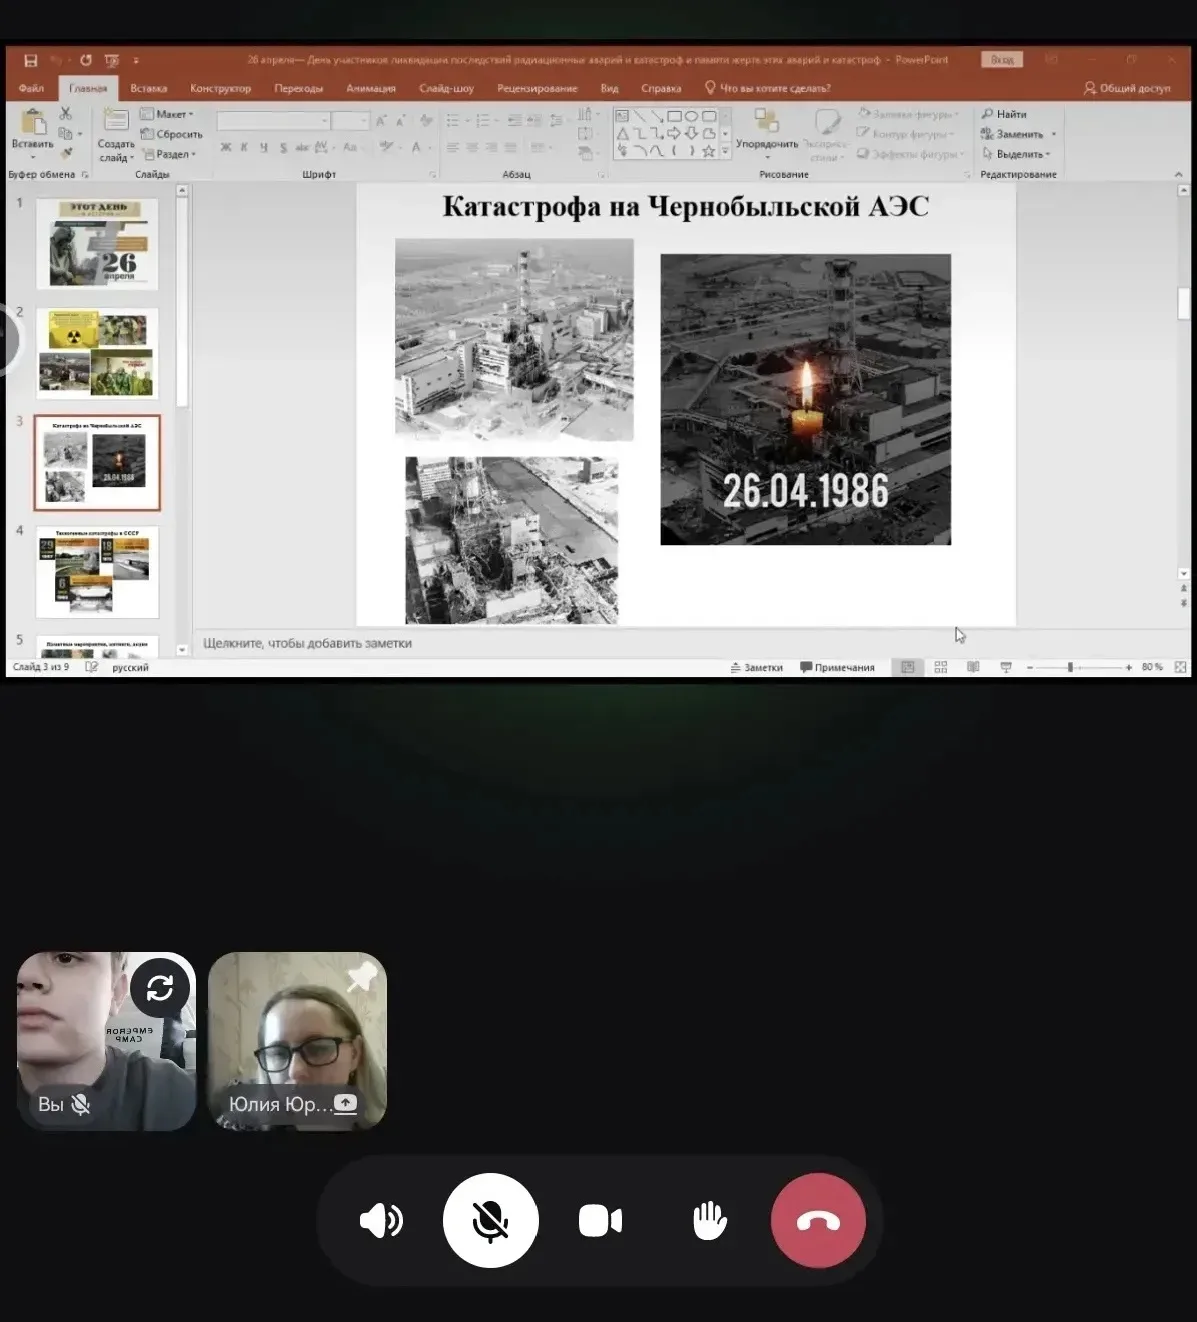
Task: Click the zoom slider handle in status bar
Action: pyautogui.click(x=1070, y=667)
